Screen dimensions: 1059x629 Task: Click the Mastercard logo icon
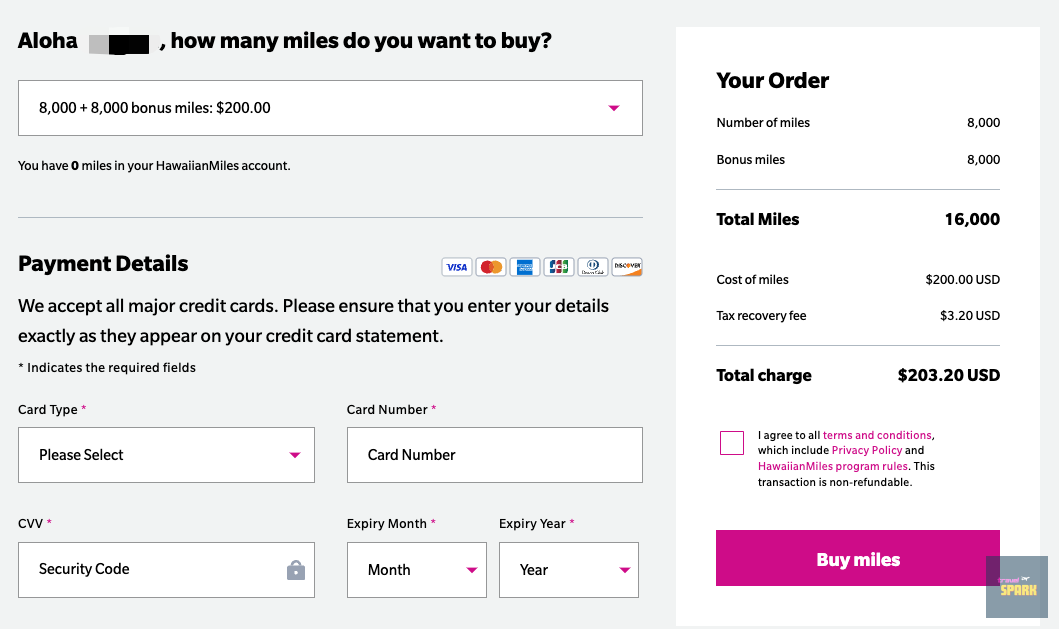pyautogui.click(x=491, y=267)
